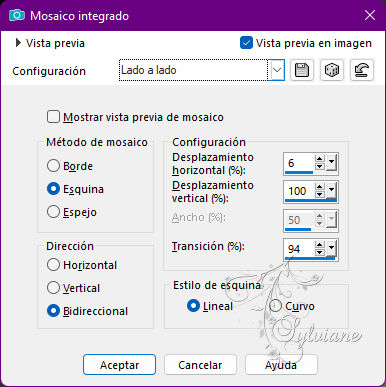Screen dimensions: 386x387
Task: Decrease vertical offset with down arrow
Action: click(x=320, y=194)
